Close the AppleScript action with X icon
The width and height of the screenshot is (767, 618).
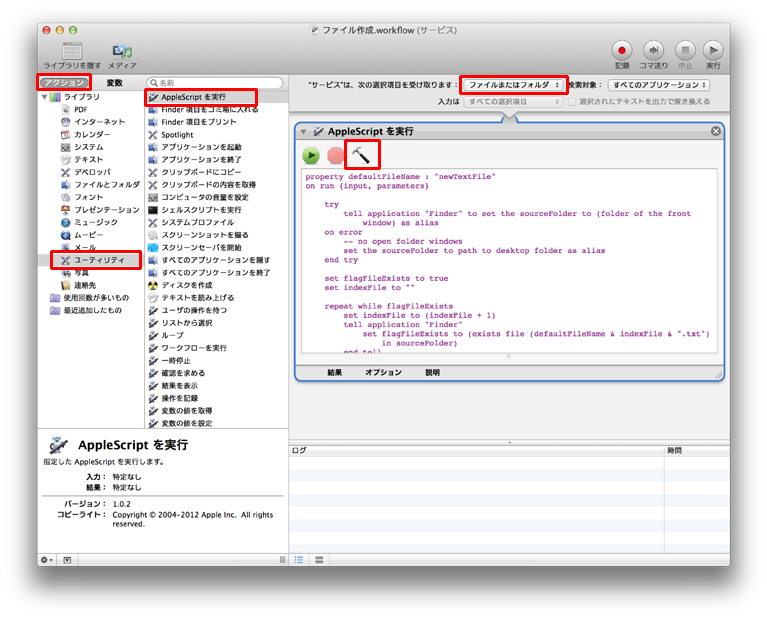(715, 131)
